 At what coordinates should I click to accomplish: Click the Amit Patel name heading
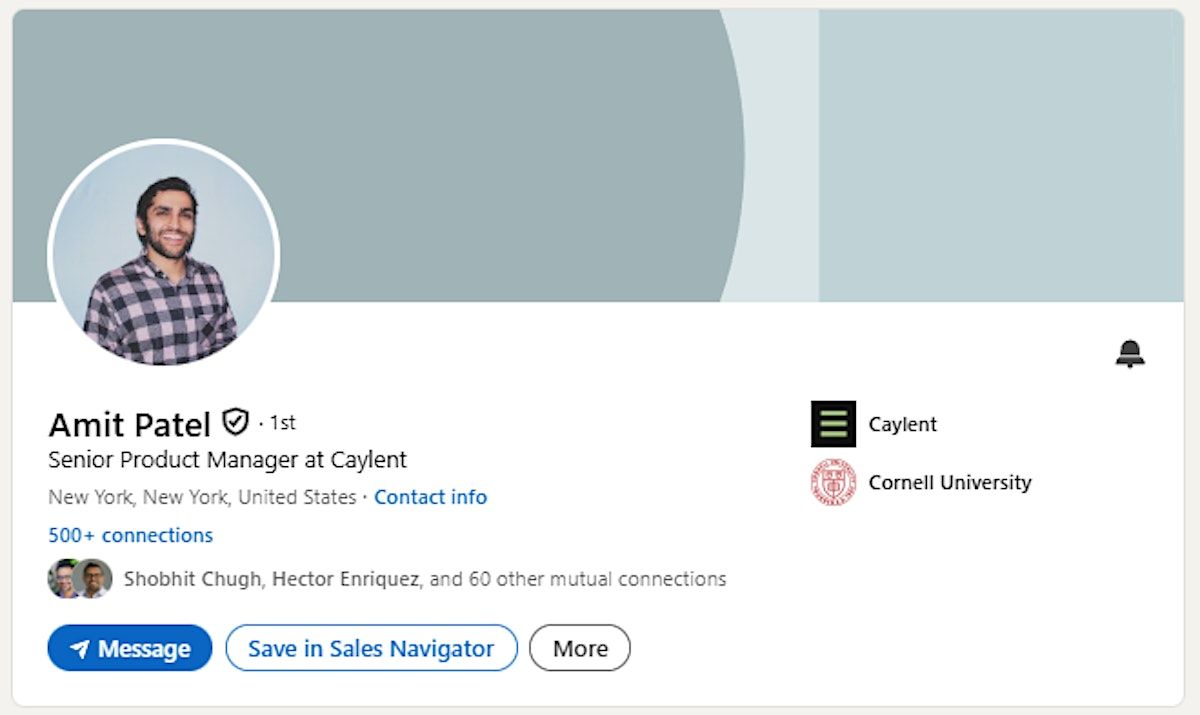point(129,425)
